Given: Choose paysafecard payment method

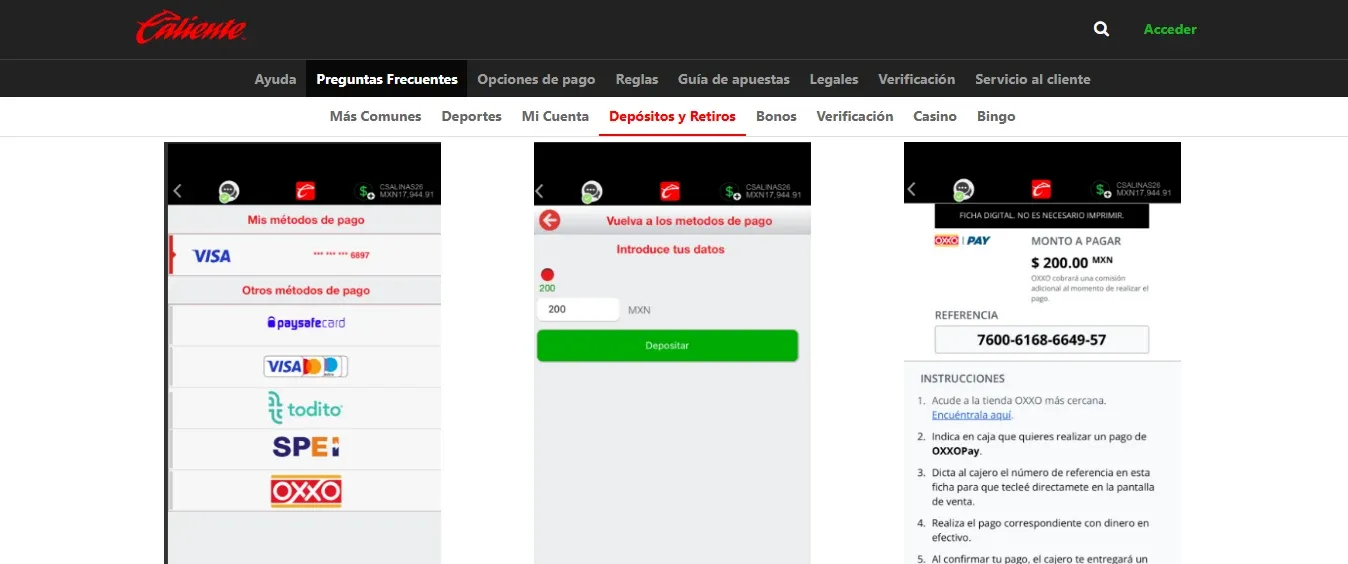Looking at the screenshot, I should (x=306, y=323).
